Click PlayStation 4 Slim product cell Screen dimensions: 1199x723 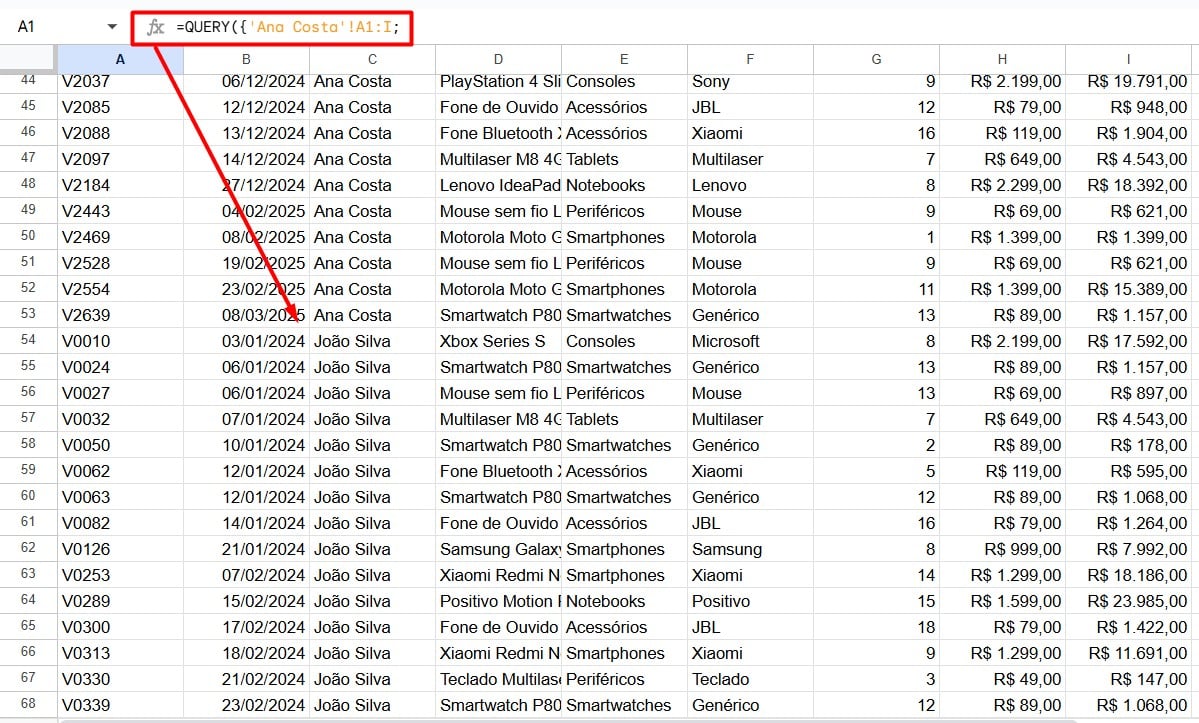coord(499,81)
